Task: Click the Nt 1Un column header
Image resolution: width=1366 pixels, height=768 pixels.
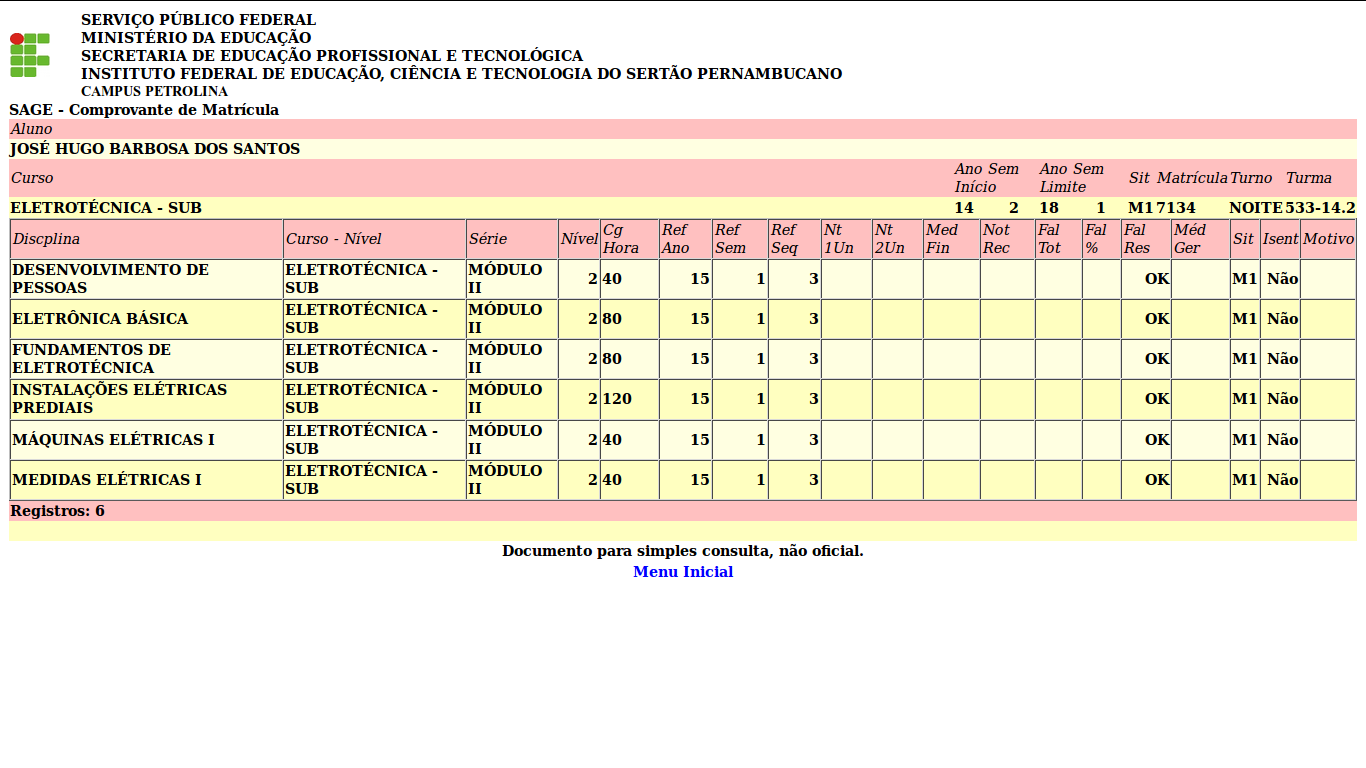Action: click(x=846, y=239)
